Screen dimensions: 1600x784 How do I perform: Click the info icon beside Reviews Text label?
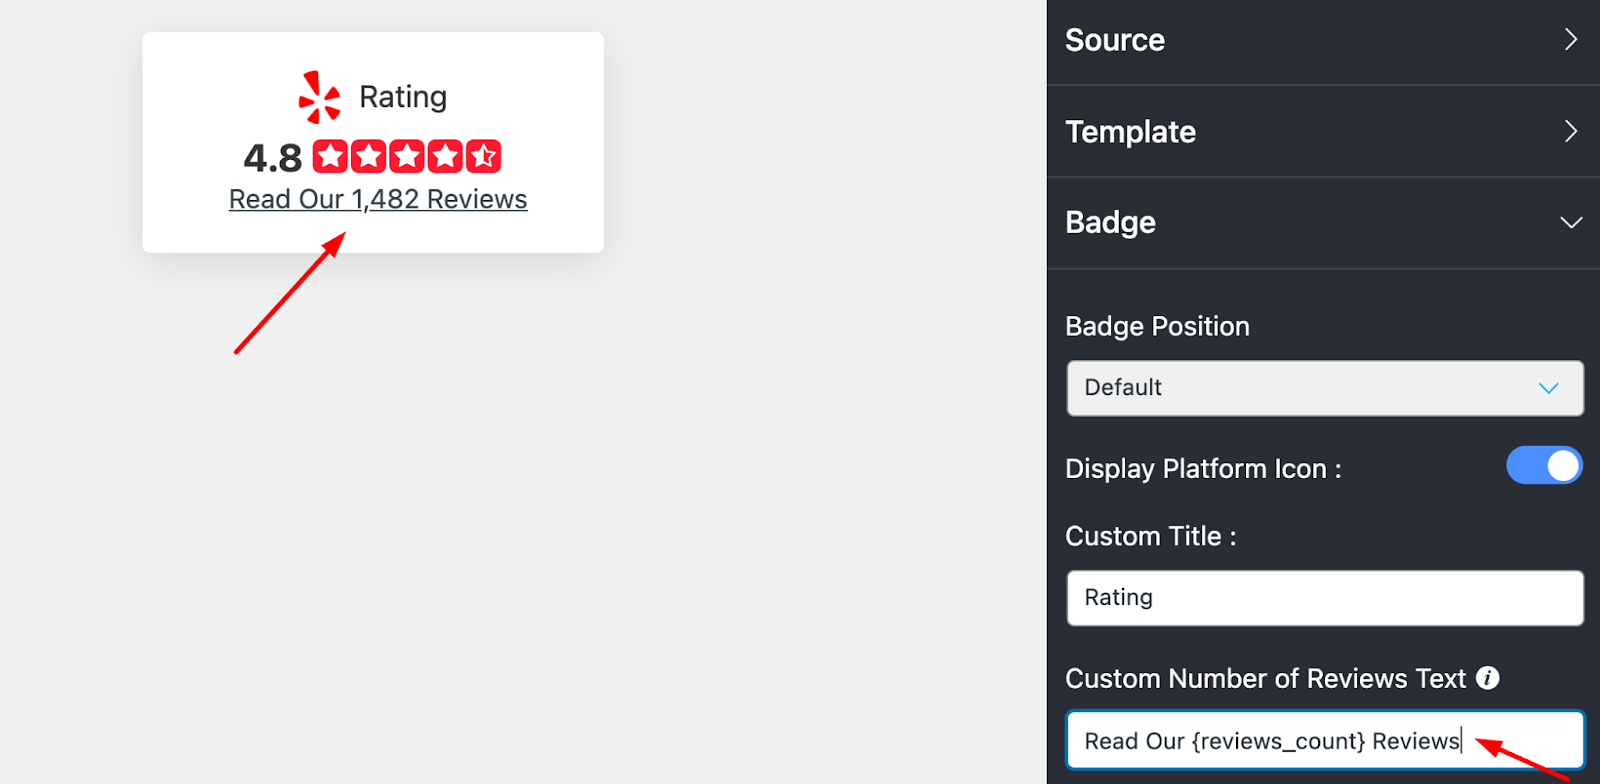pyautogui.click(x=1488, y=678)
